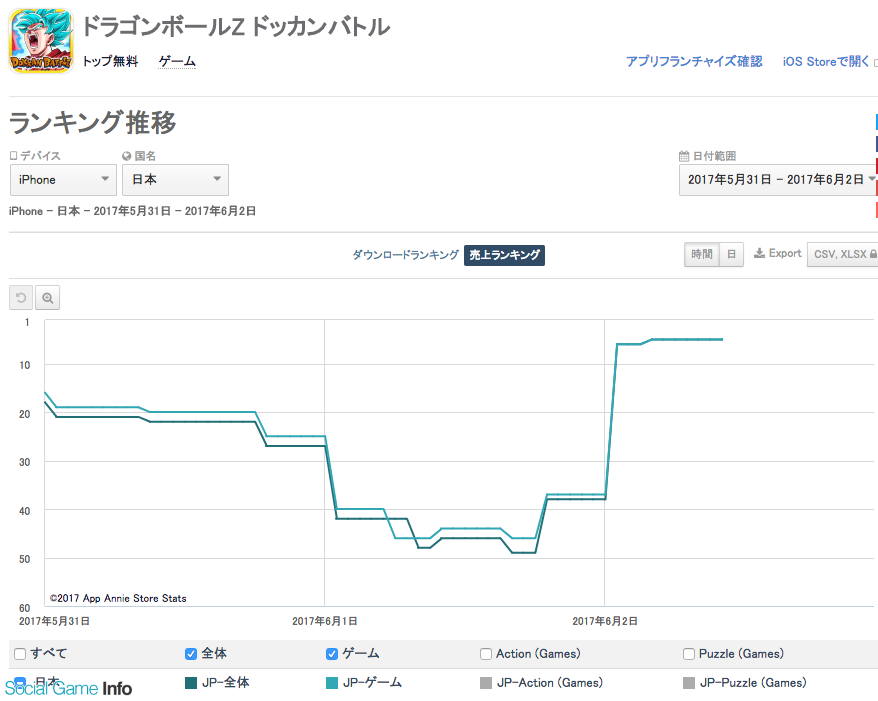Select the 時間 granularity button
878x701 pixels.
702,254
